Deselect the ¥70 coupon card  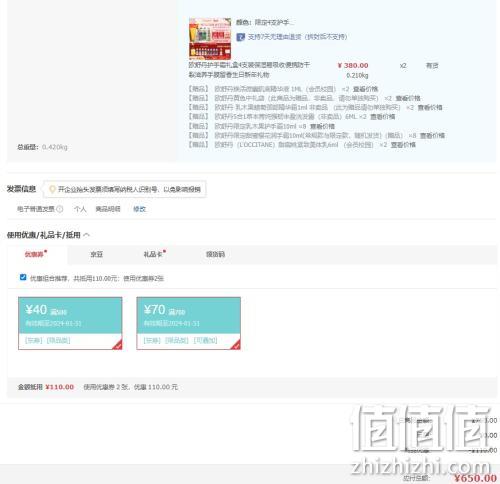[189, 323]
